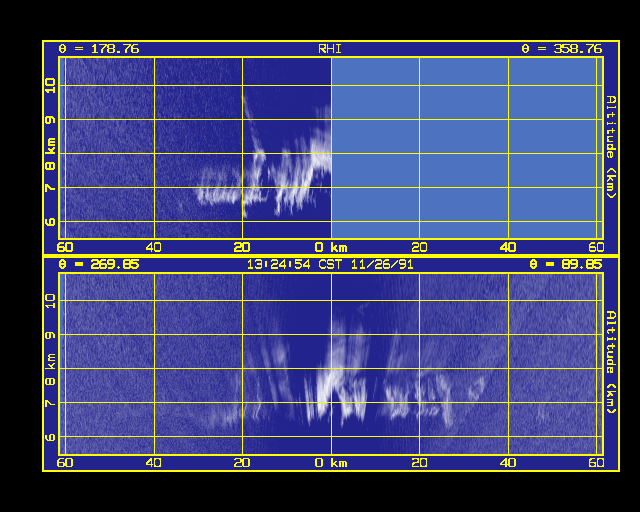Viewport: 640px width, 512px height.
Task: Click range "20" on upper panel's 178.76 side
Action: click(x=242, y=247)
